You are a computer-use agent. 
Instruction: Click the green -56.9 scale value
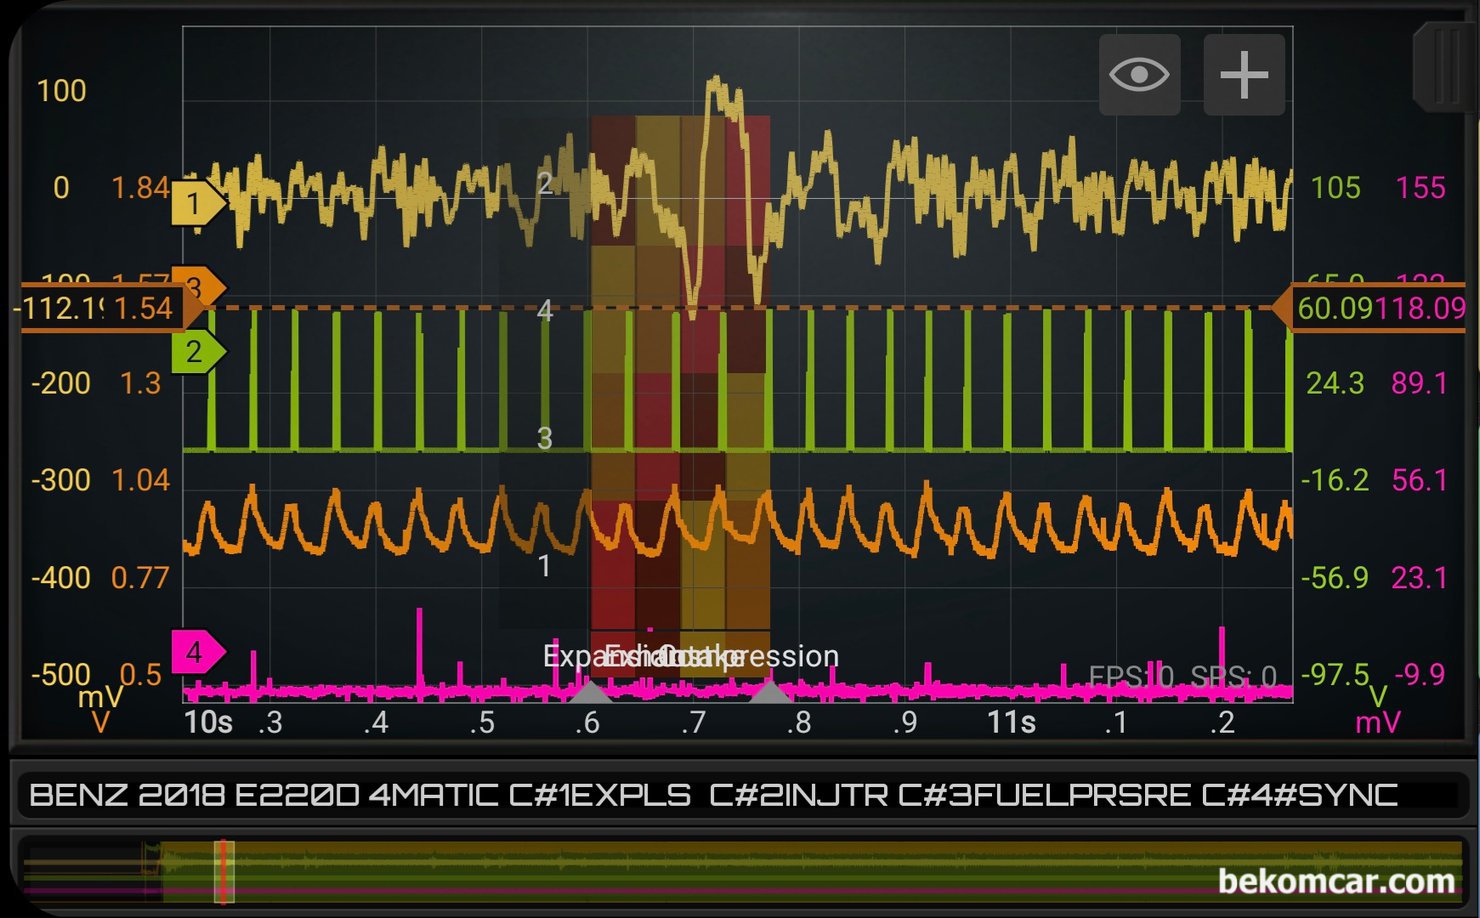(x=1335, y=577)
